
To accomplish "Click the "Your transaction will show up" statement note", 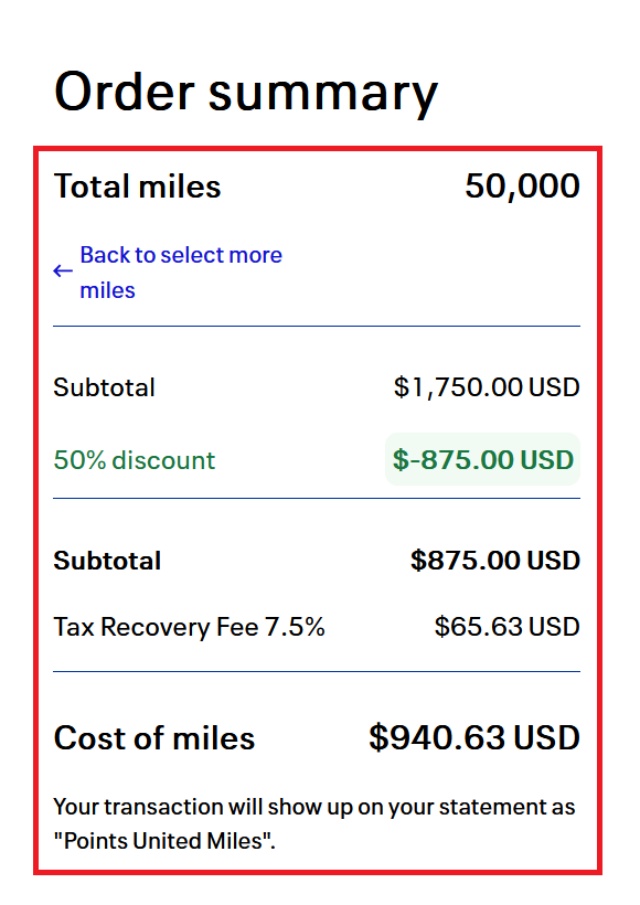I will click(314, 806).
